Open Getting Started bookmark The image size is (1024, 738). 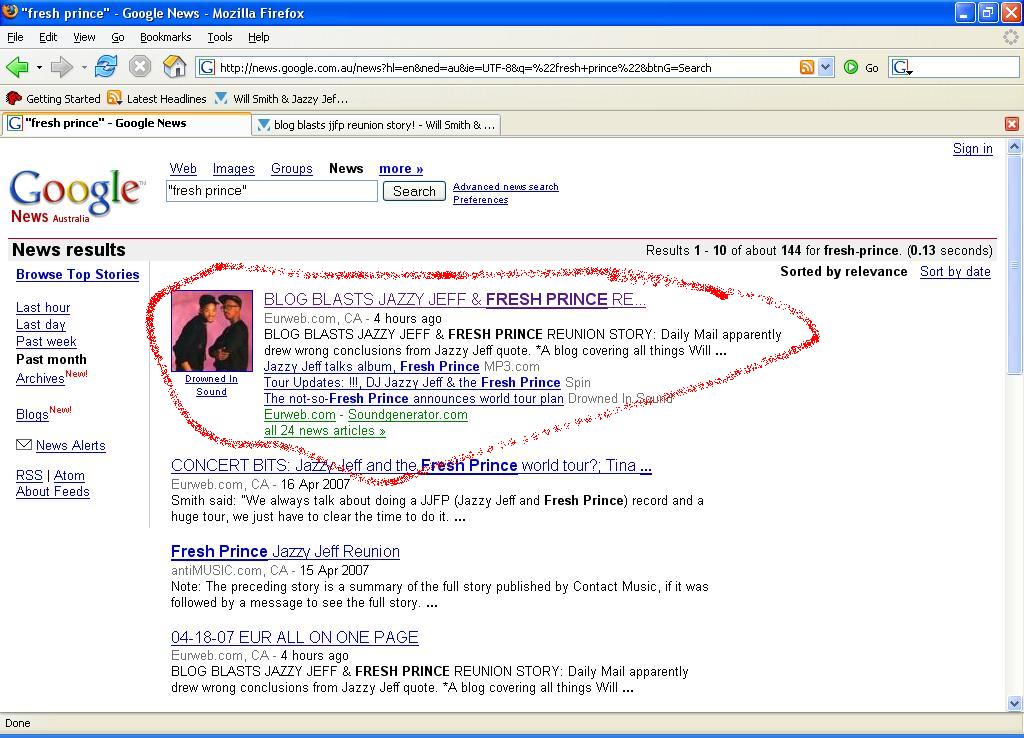pyautogui.click(x=53, y=99)
